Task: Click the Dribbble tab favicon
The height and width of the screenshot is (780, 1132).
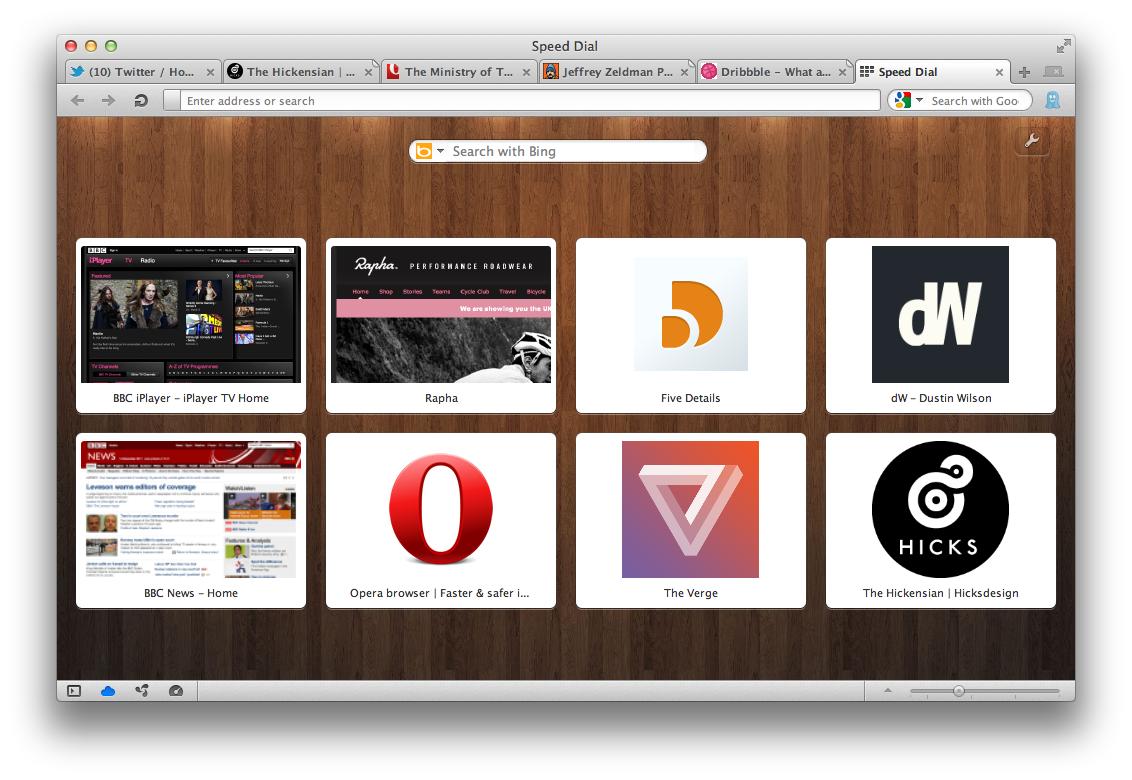Action: tap(709, 72)
